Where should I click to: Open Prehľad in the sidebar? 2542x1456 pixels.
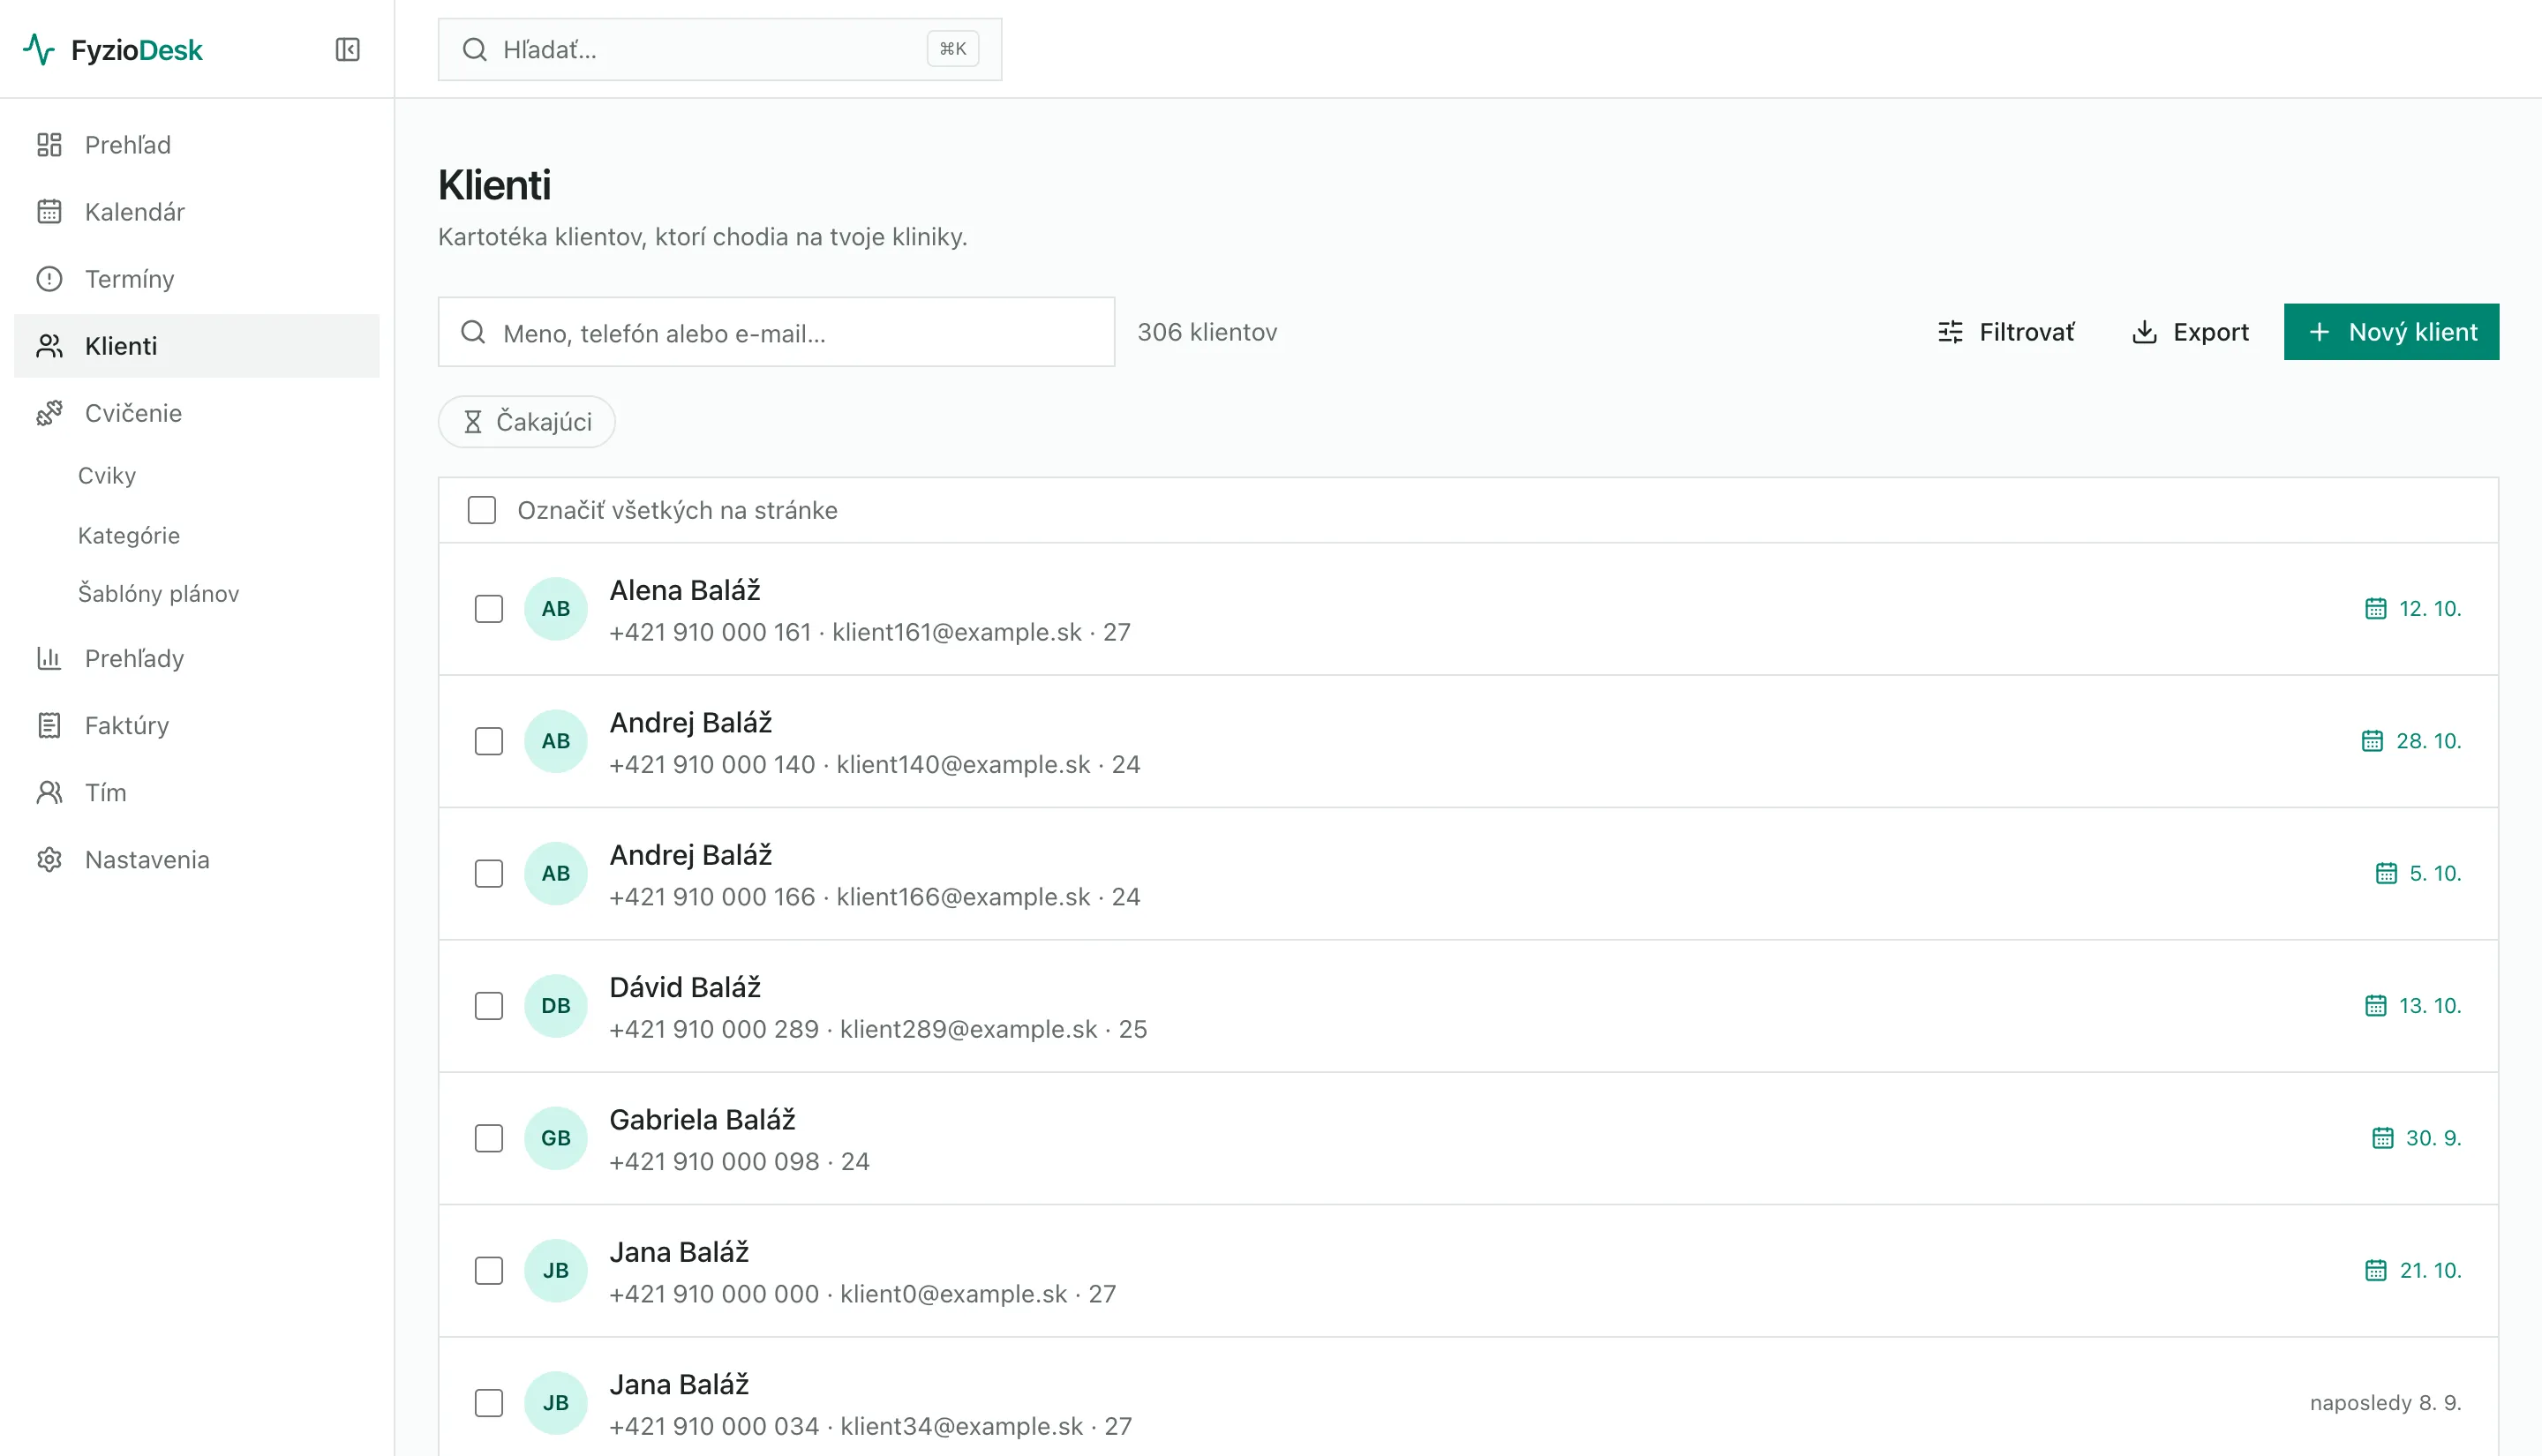pyautogui.click(x=197, y=145)
